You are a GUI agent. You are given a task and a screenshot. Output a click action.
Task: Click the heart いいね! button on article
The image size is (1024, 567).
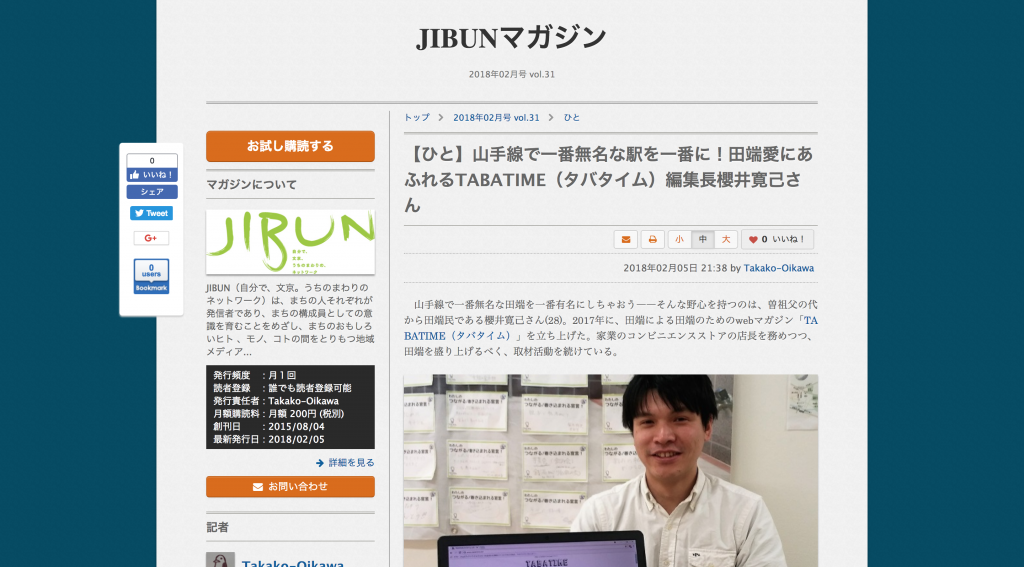click(x=777, y=239)
